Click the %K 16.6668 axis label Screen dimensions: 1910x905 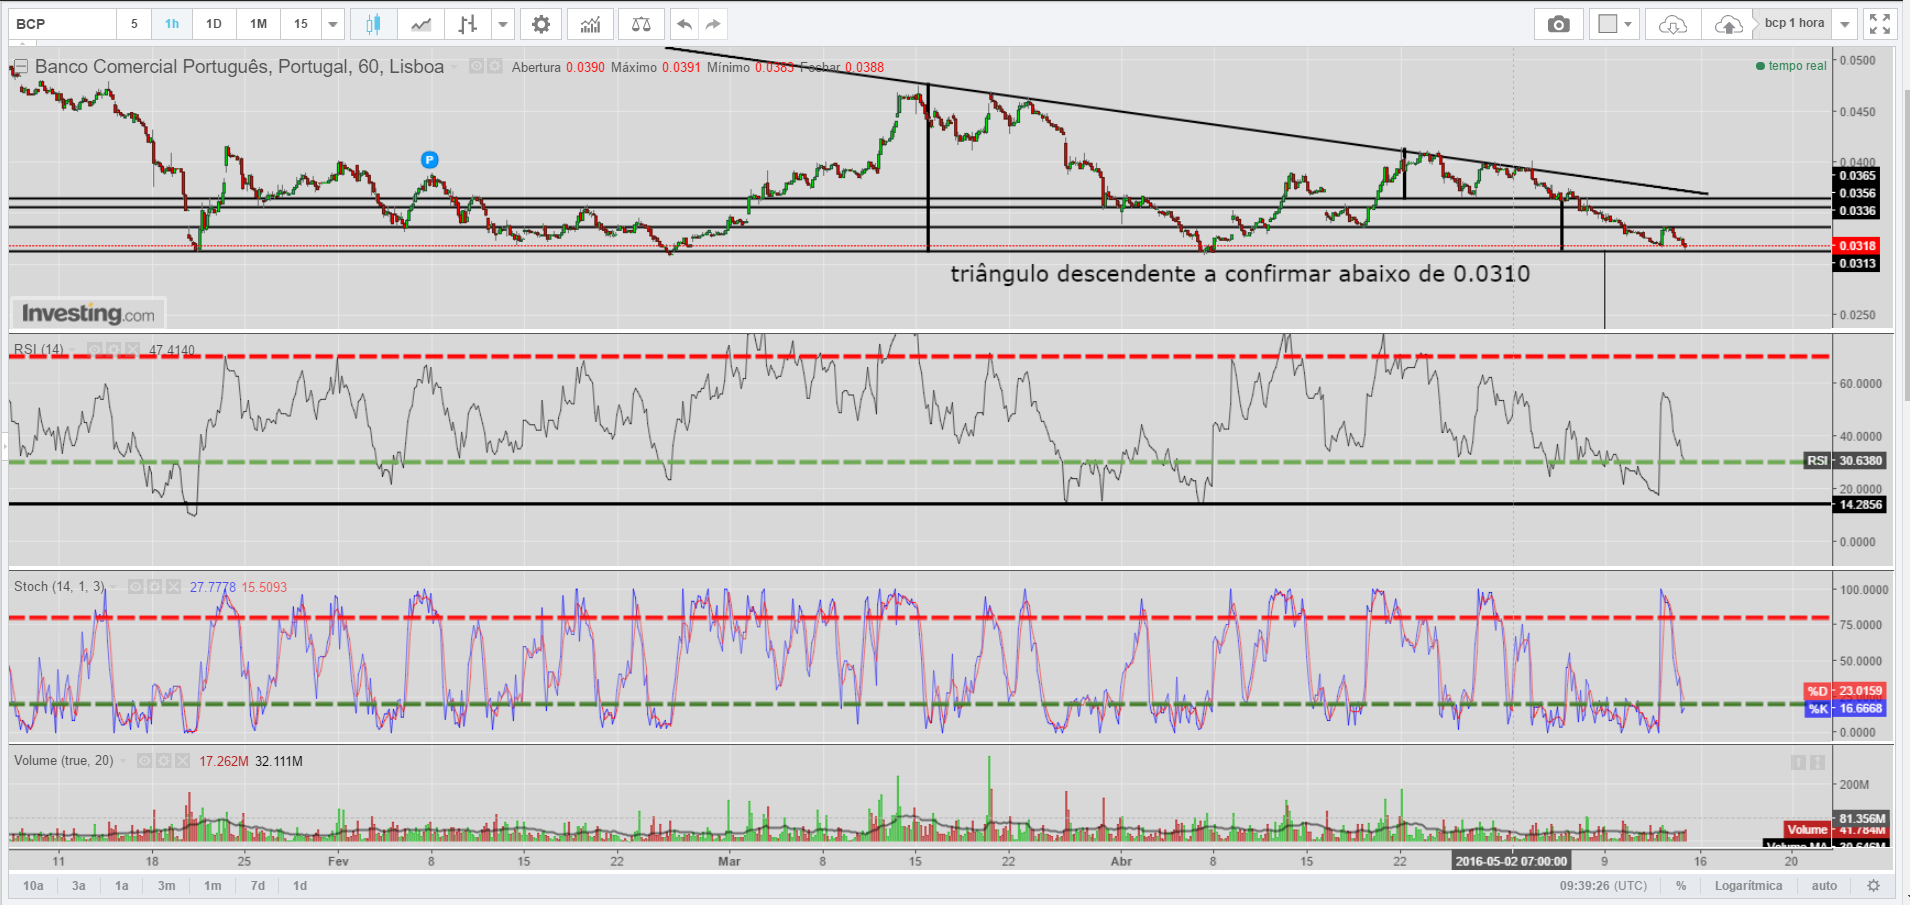point(1845,708)
